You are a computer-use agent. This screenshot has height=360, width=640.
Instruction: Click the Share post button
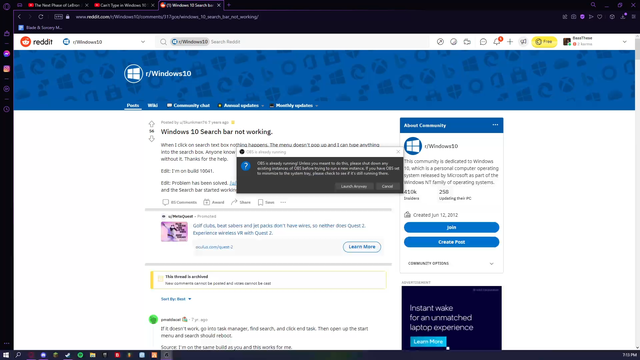(x=241, y=202)
